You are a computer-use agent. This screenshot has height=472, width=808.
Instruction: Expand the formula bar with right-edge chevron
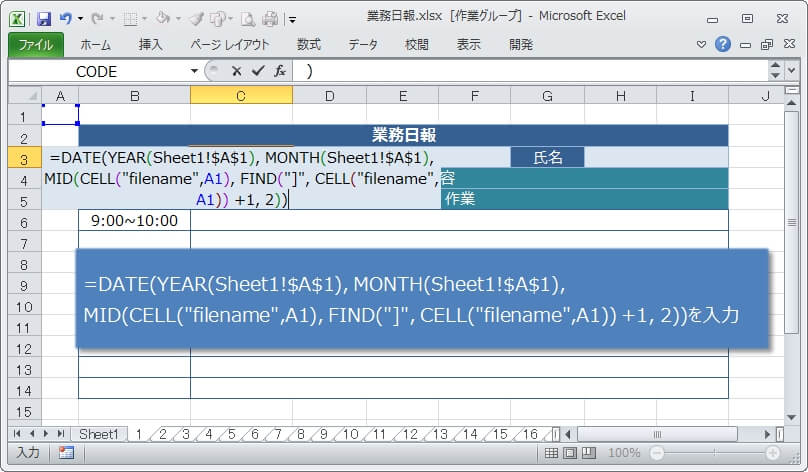776,71
